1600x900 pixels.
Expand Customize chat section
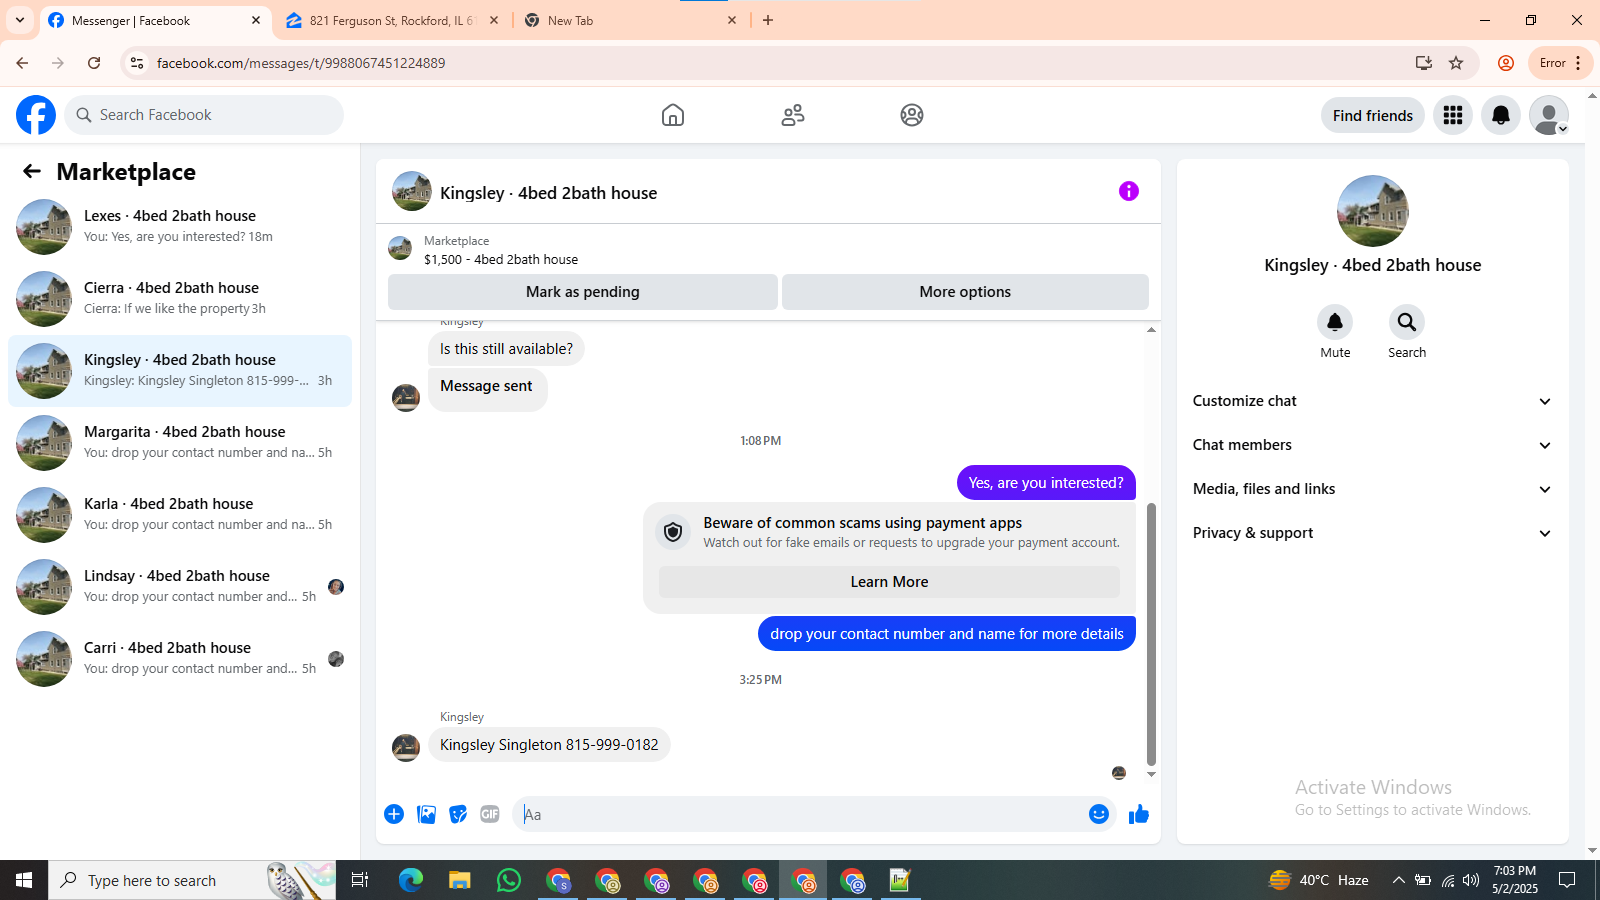click(x=1372, y=401)
